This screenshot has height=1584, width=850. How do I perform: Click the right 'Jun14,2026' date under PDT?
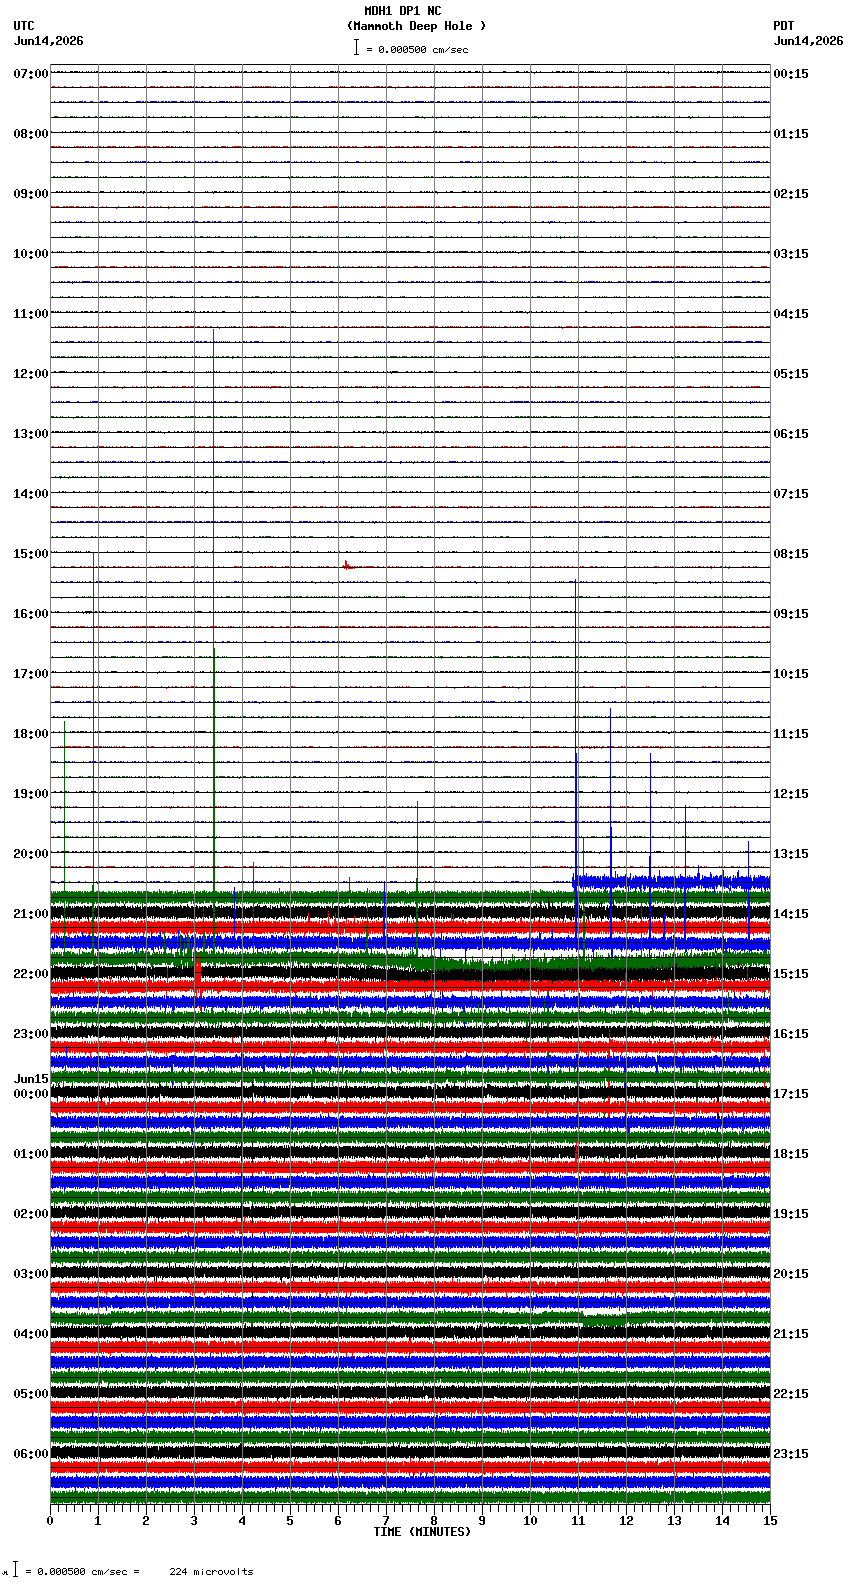(x=808, y=41)
